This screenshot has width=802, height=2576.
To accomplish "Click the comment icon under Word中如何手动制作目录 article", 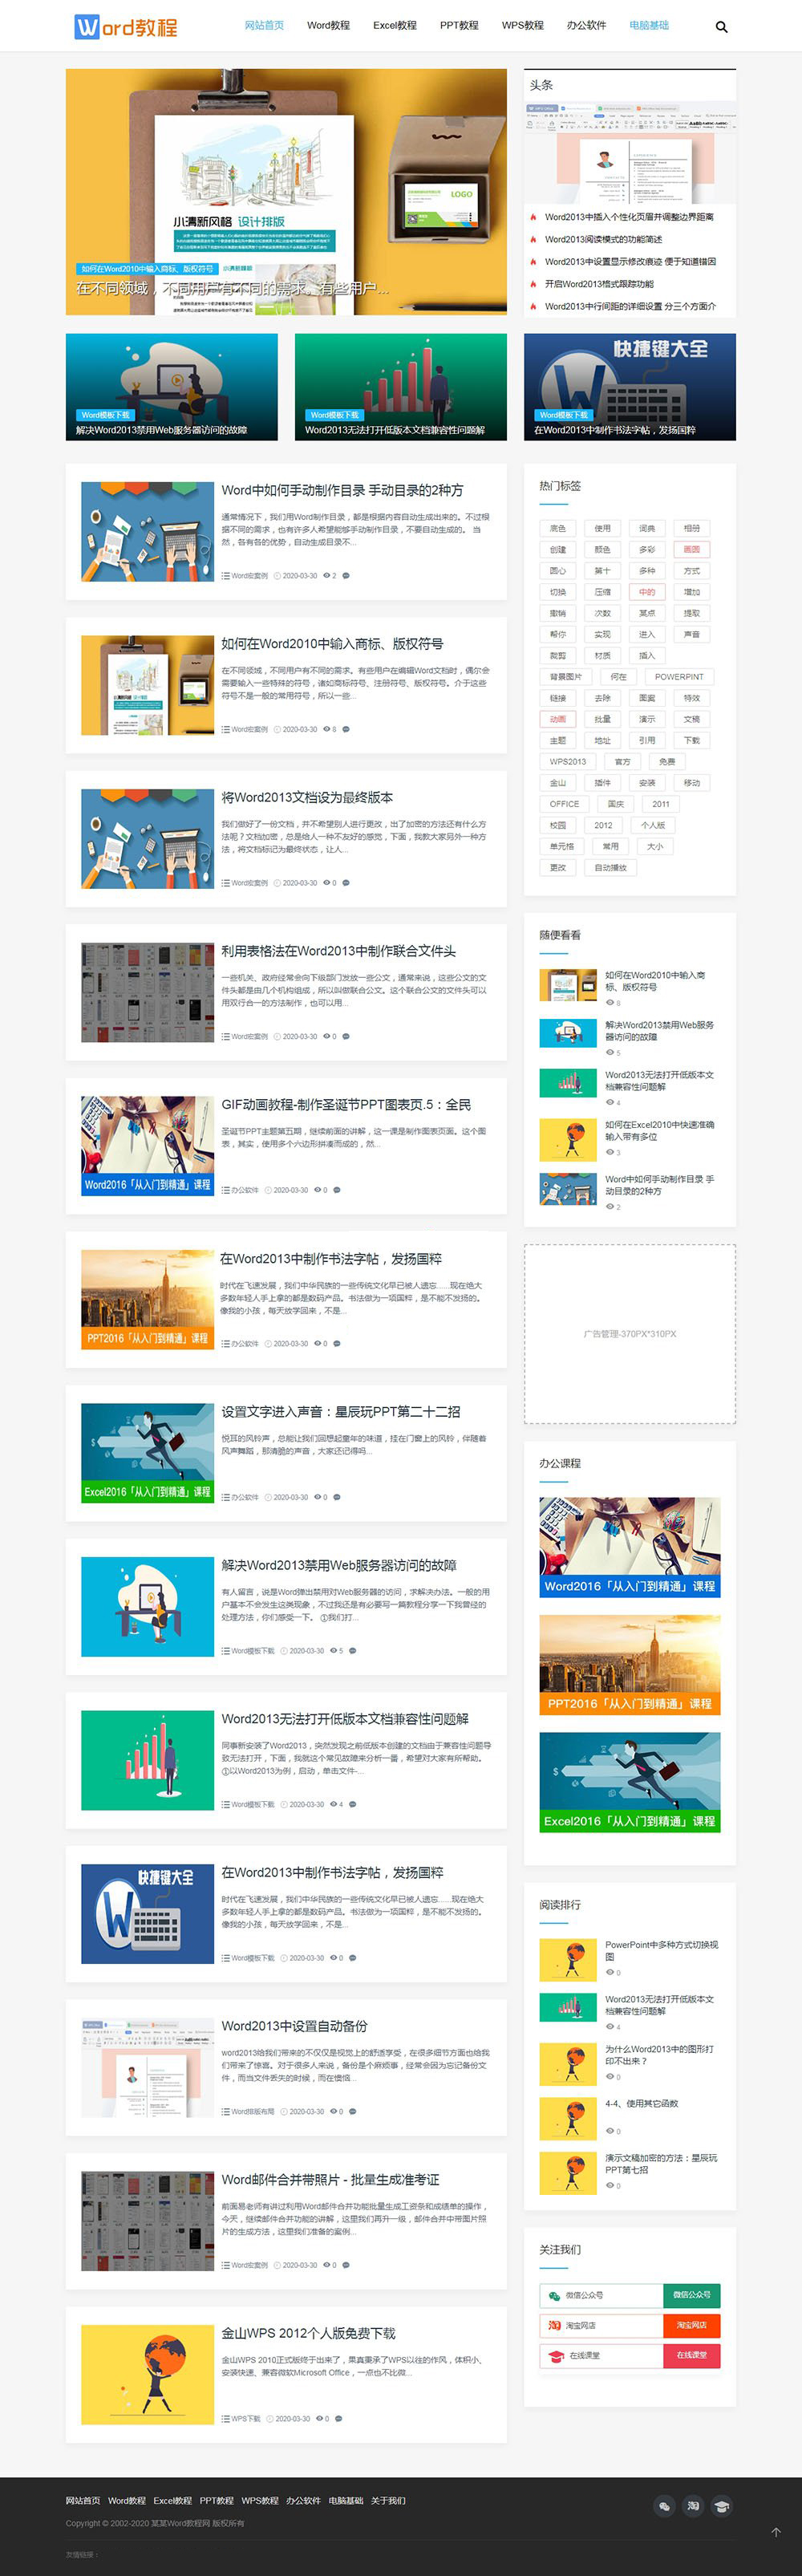I will point(346,576).
